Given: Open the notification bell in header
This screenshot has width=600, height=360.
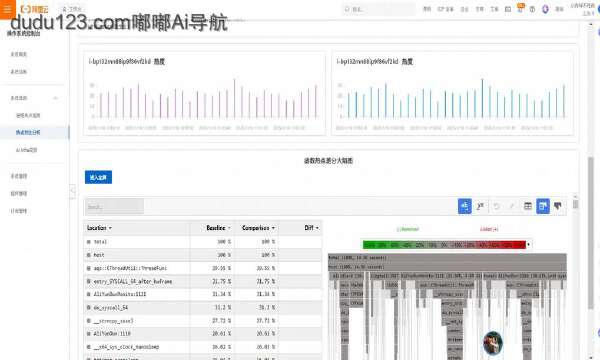Looking at the screenshot, I should tap(520, 8).
